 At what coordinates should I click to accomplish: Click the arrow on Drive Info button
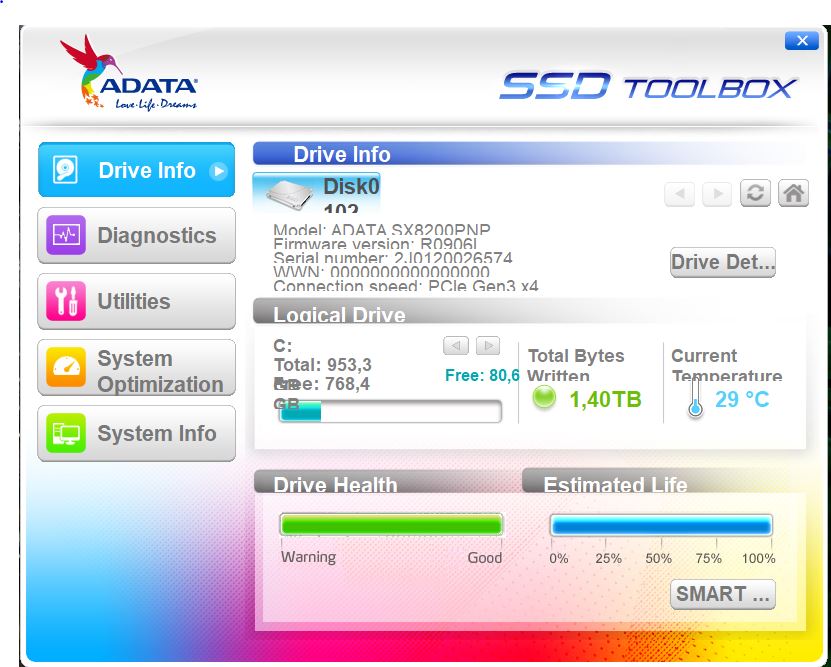click(x=218, y=171)
